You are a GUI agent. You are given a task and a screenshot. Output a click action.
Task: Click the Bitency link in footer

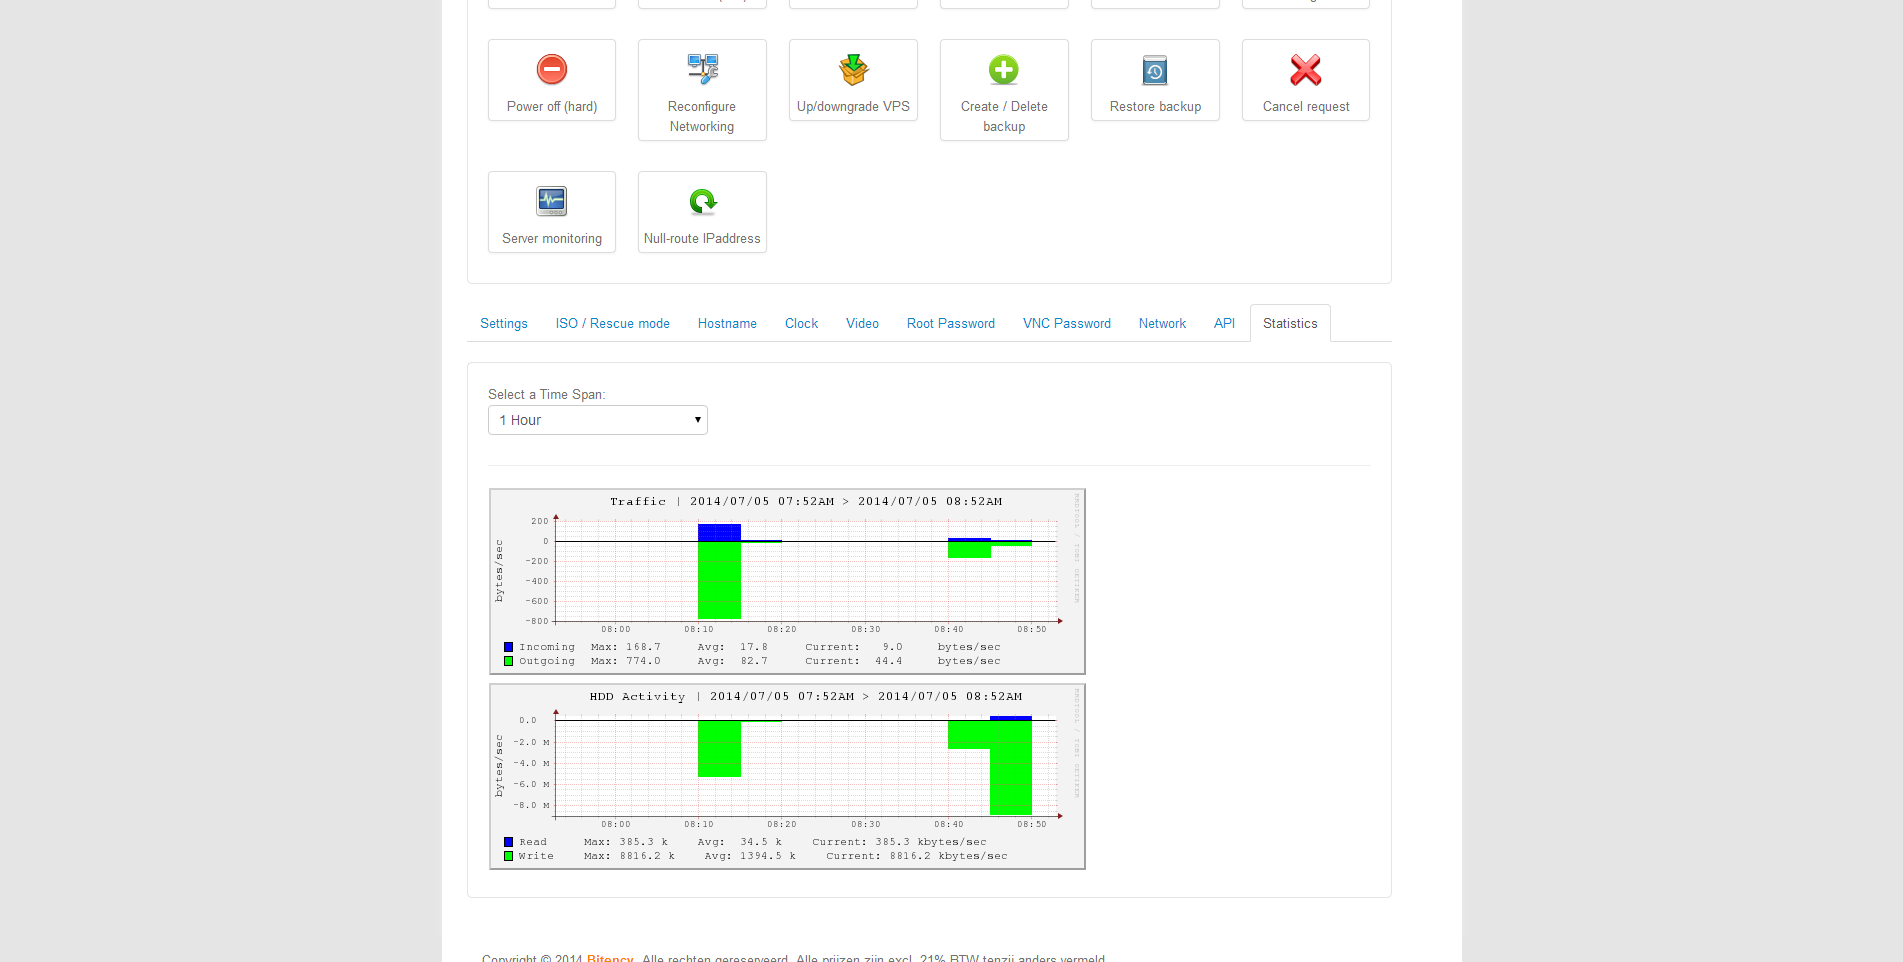coord(610,957)
